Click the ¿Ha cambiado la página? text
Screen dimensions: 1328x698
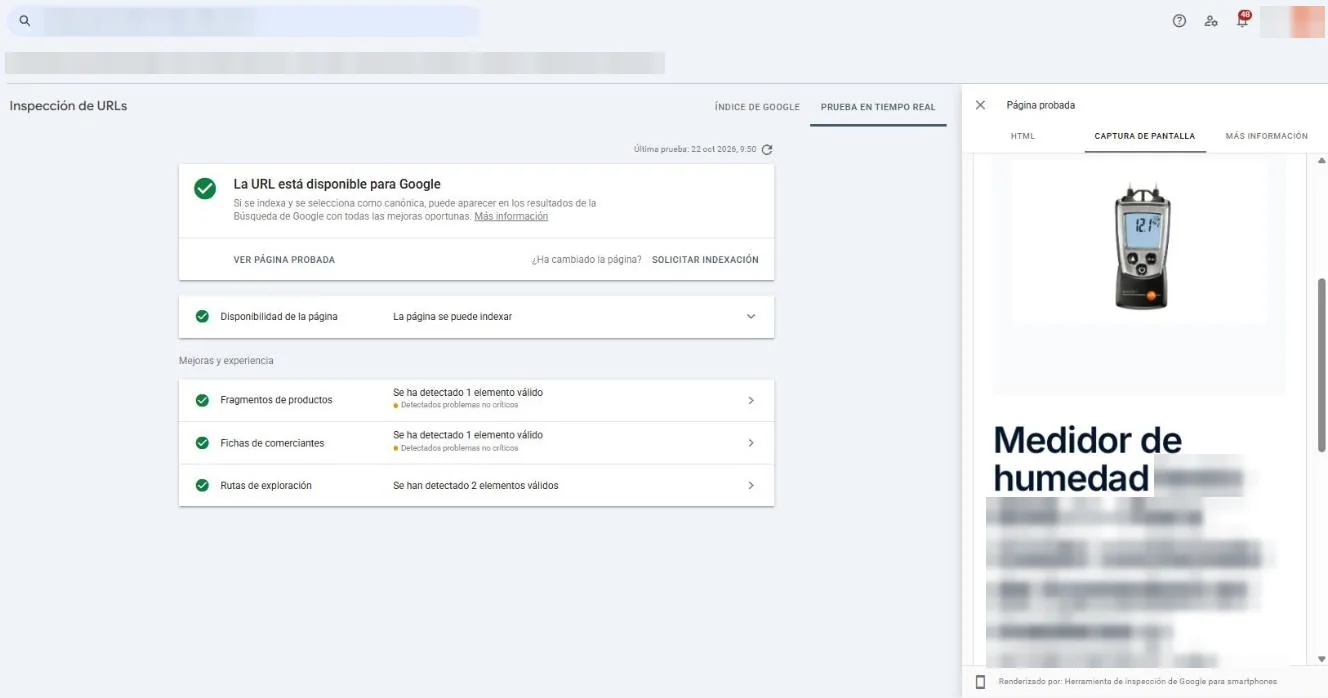coord(586,260)
